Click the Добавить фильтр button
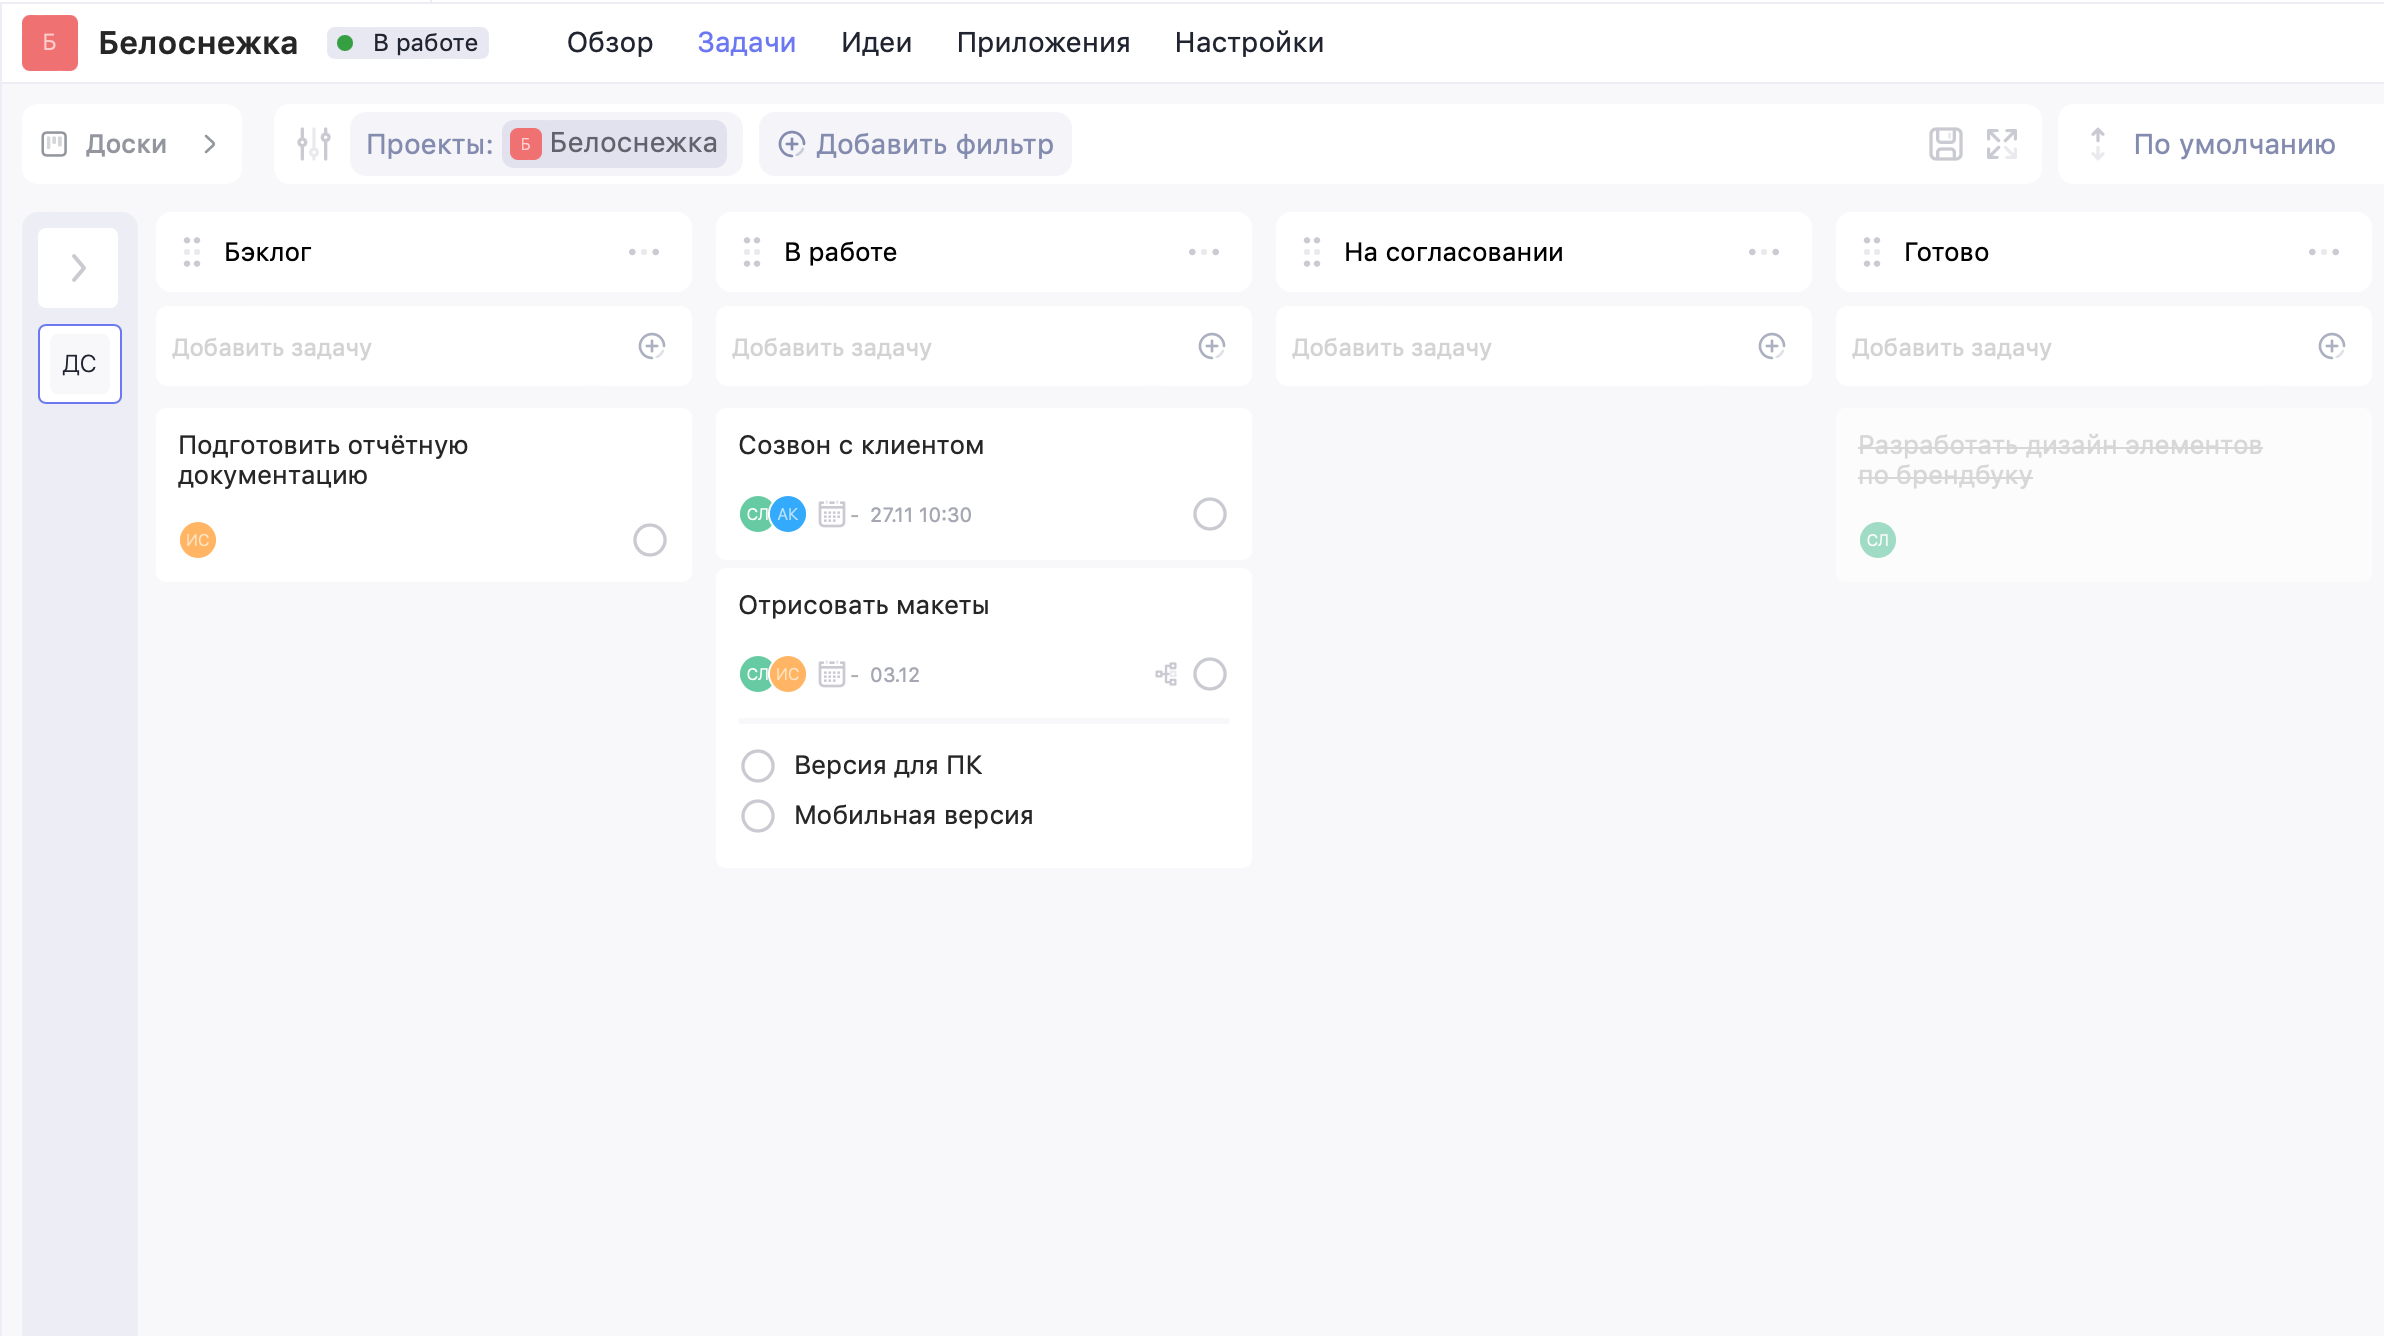The width and height of the screenshot is (2384, 1336). pos(915,144)
